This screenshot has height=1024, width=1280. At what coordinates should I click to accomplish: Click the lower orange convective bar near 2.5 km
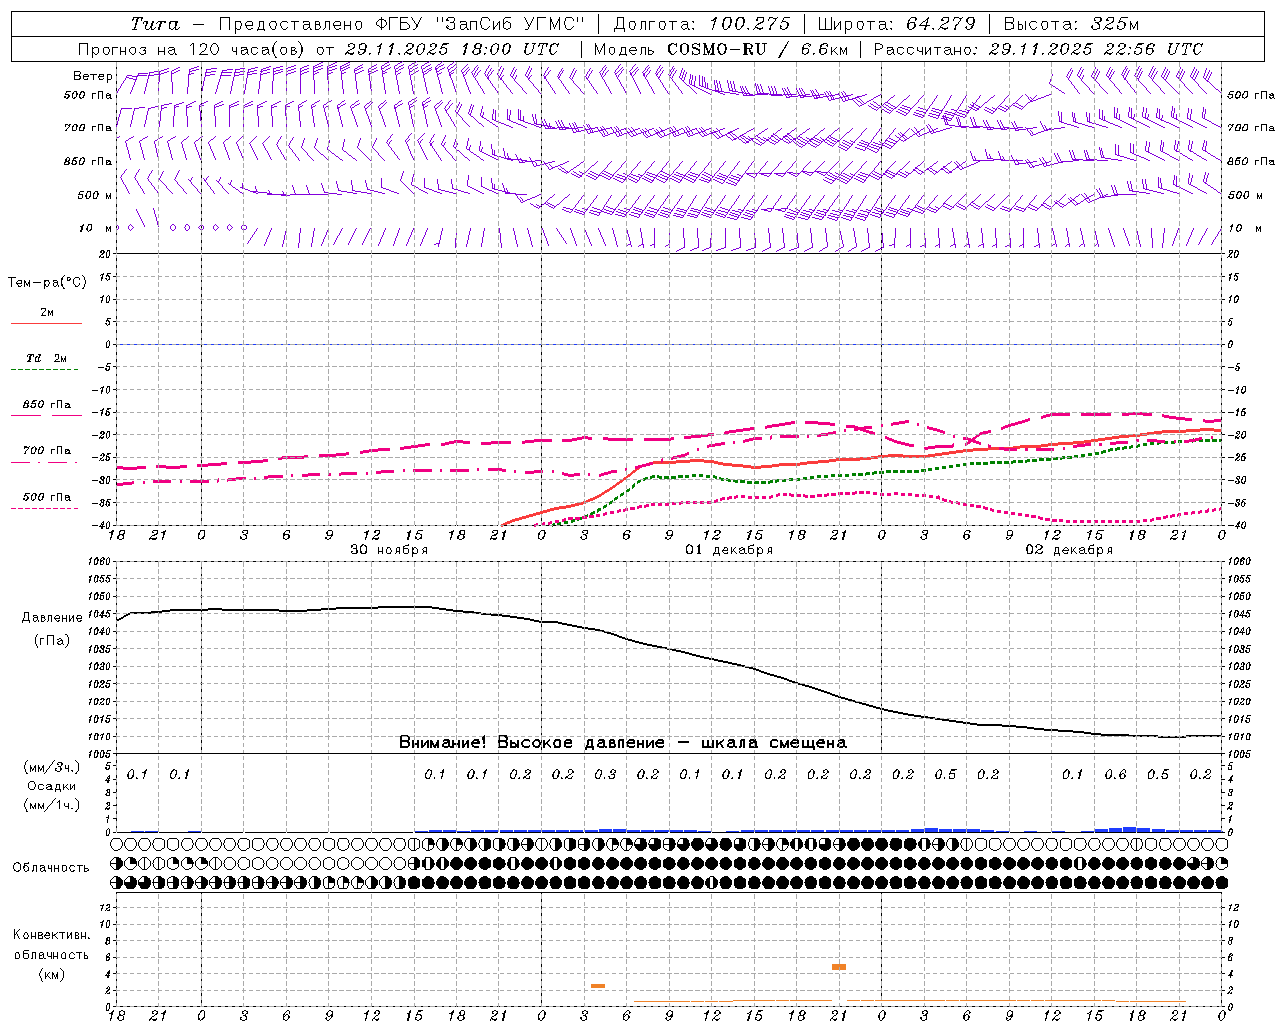click(x=598, y=986)
